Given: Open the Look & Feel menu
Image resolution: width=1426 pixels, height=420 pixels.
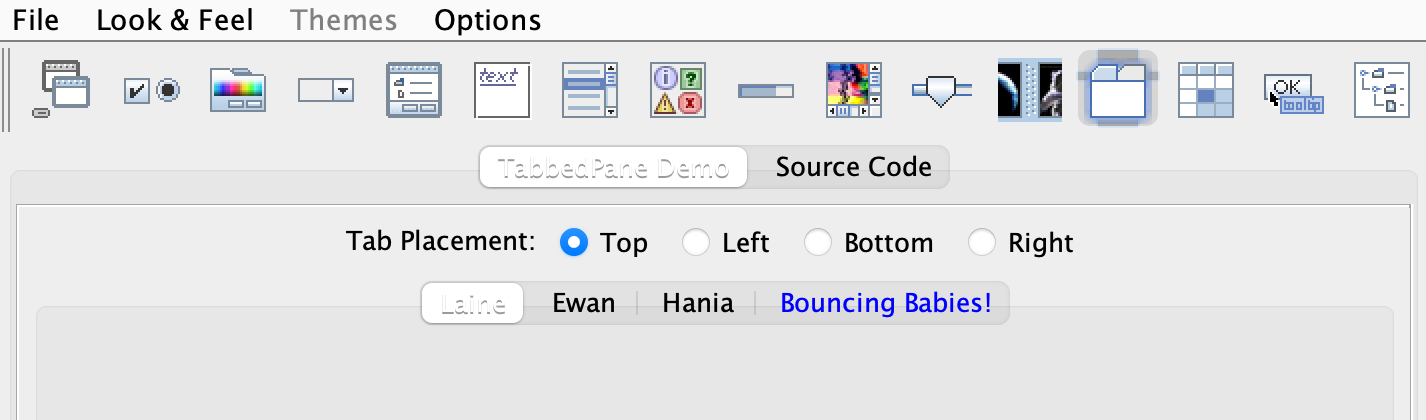Looking at the screenshot, I should 175,20.
